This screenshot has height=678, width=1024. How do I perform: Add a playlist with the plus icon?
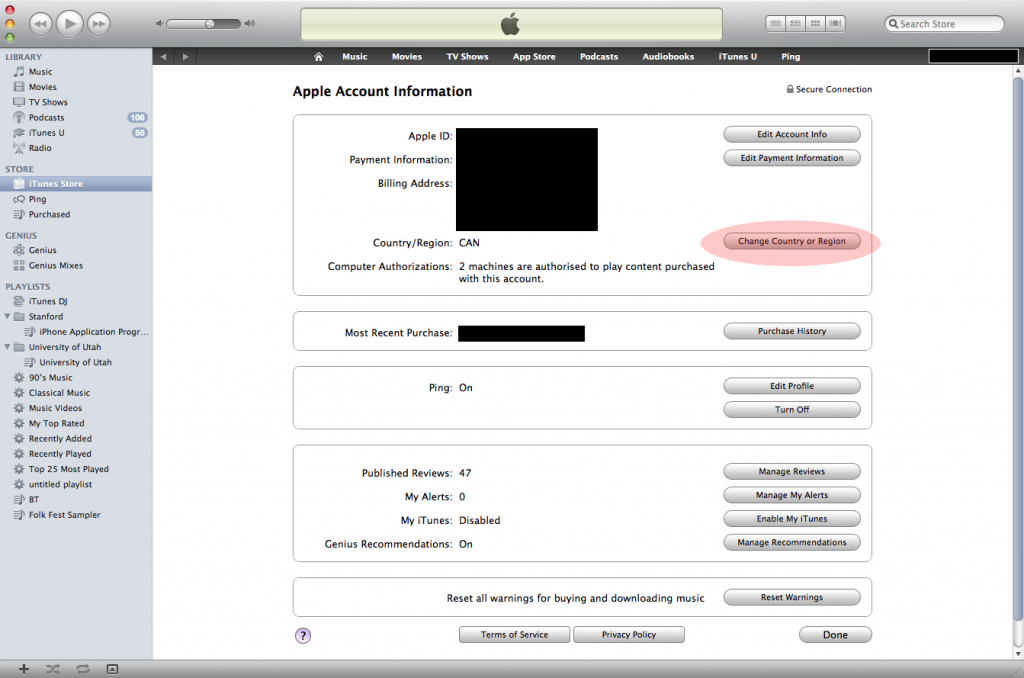(24, 669)
